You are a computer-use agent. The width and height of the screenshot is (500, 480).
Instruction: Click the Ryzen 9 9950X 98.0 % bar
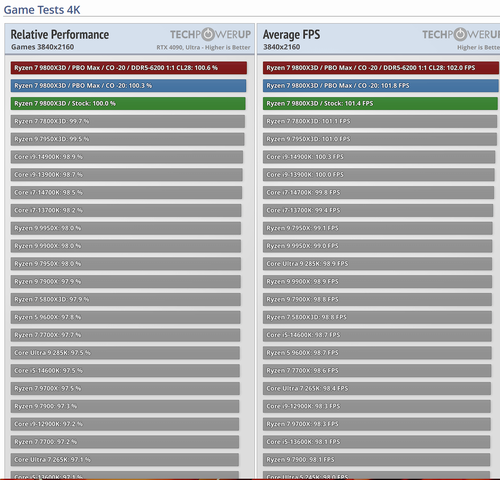[126, 228]
